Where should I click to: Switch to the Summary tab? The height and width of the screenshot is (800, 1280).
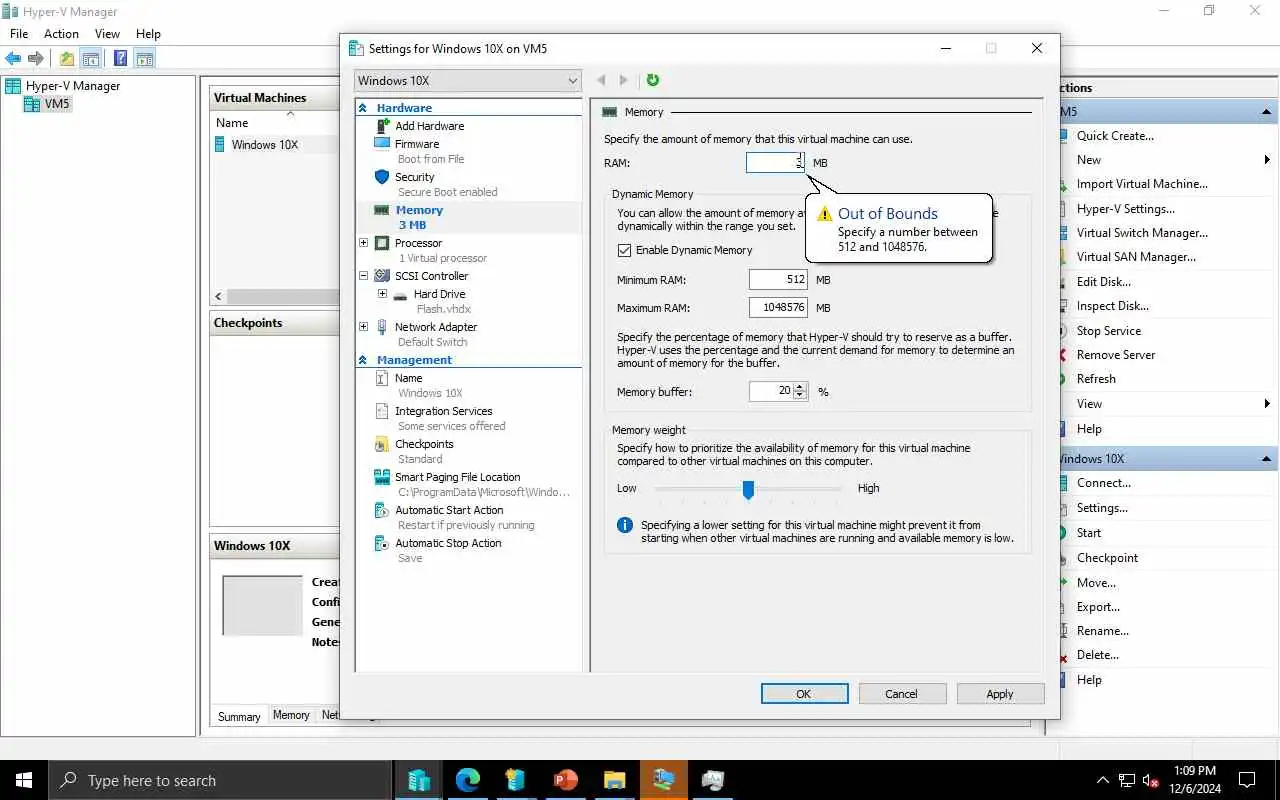[x=240, y=716]
